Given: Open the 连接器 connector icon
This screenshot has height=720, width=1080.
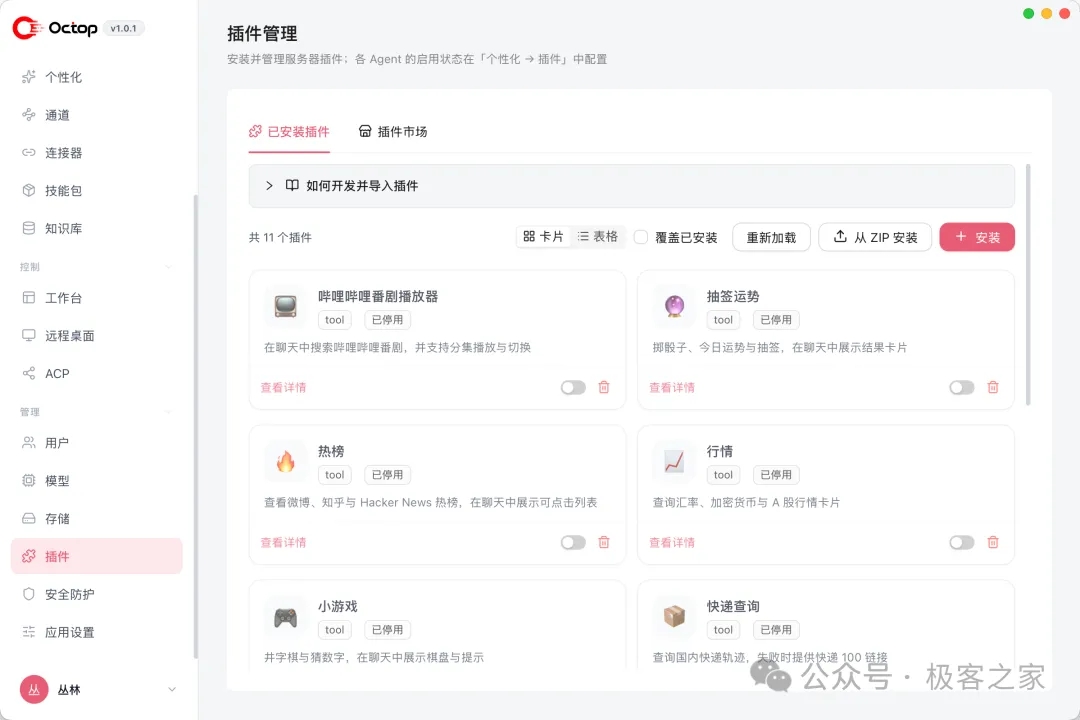Looking at the screenshot, I should tap(28, 152).
